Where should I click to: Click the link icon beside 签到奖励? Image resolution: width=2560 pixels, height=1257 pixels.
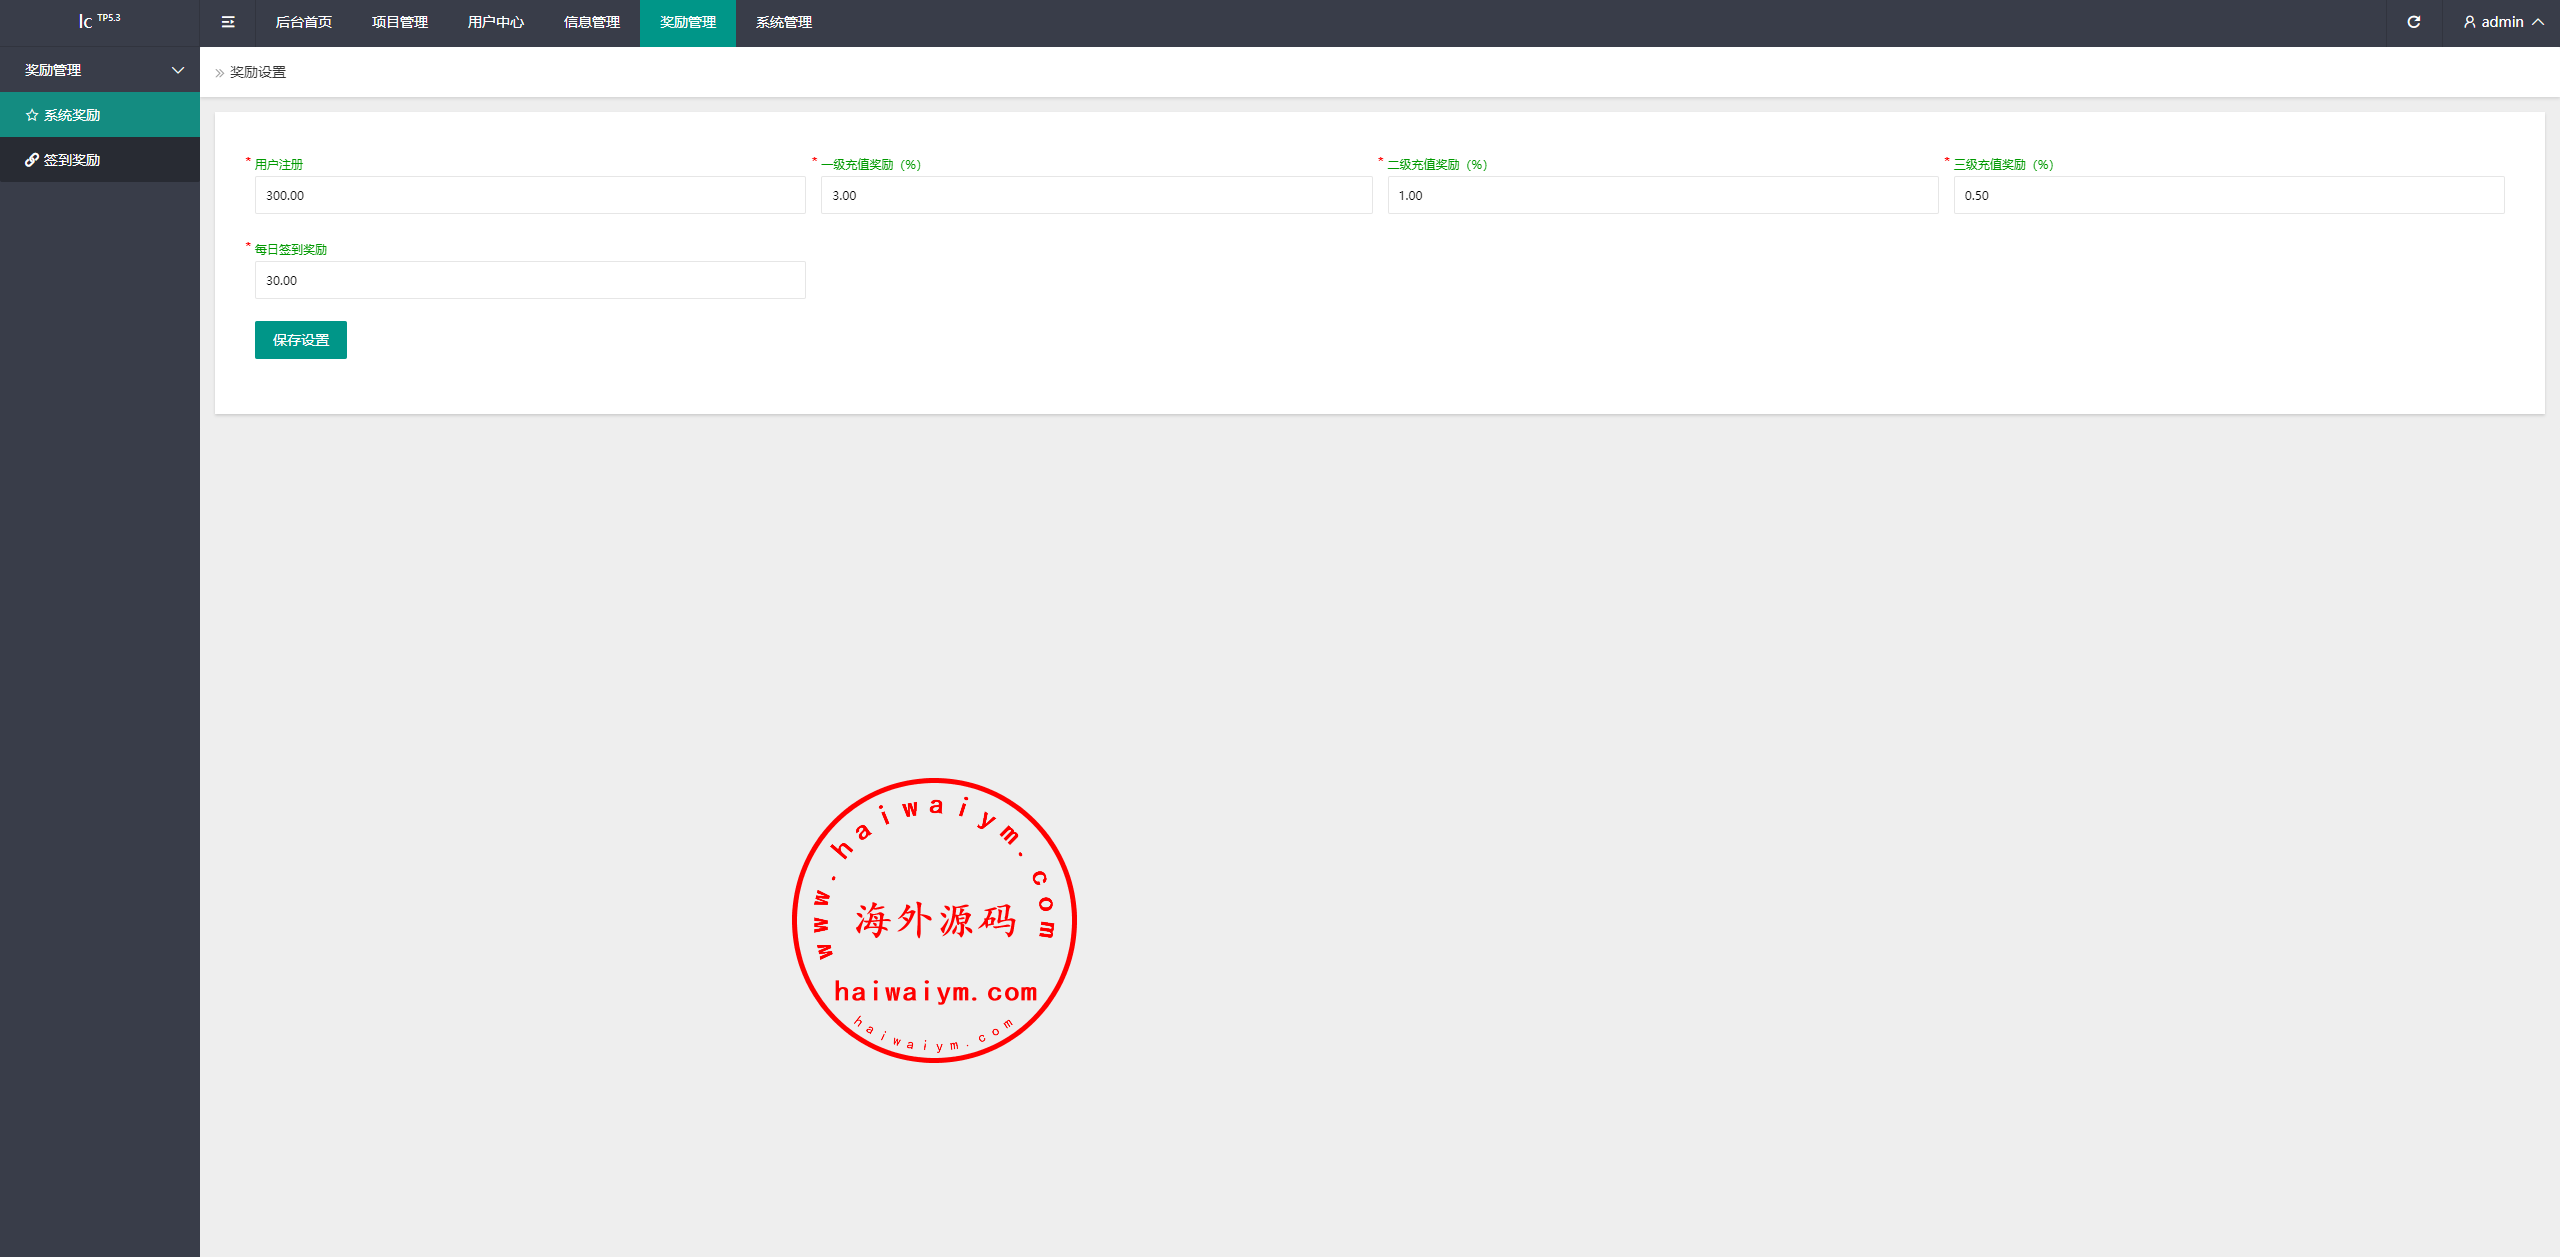tap(32, 160)
